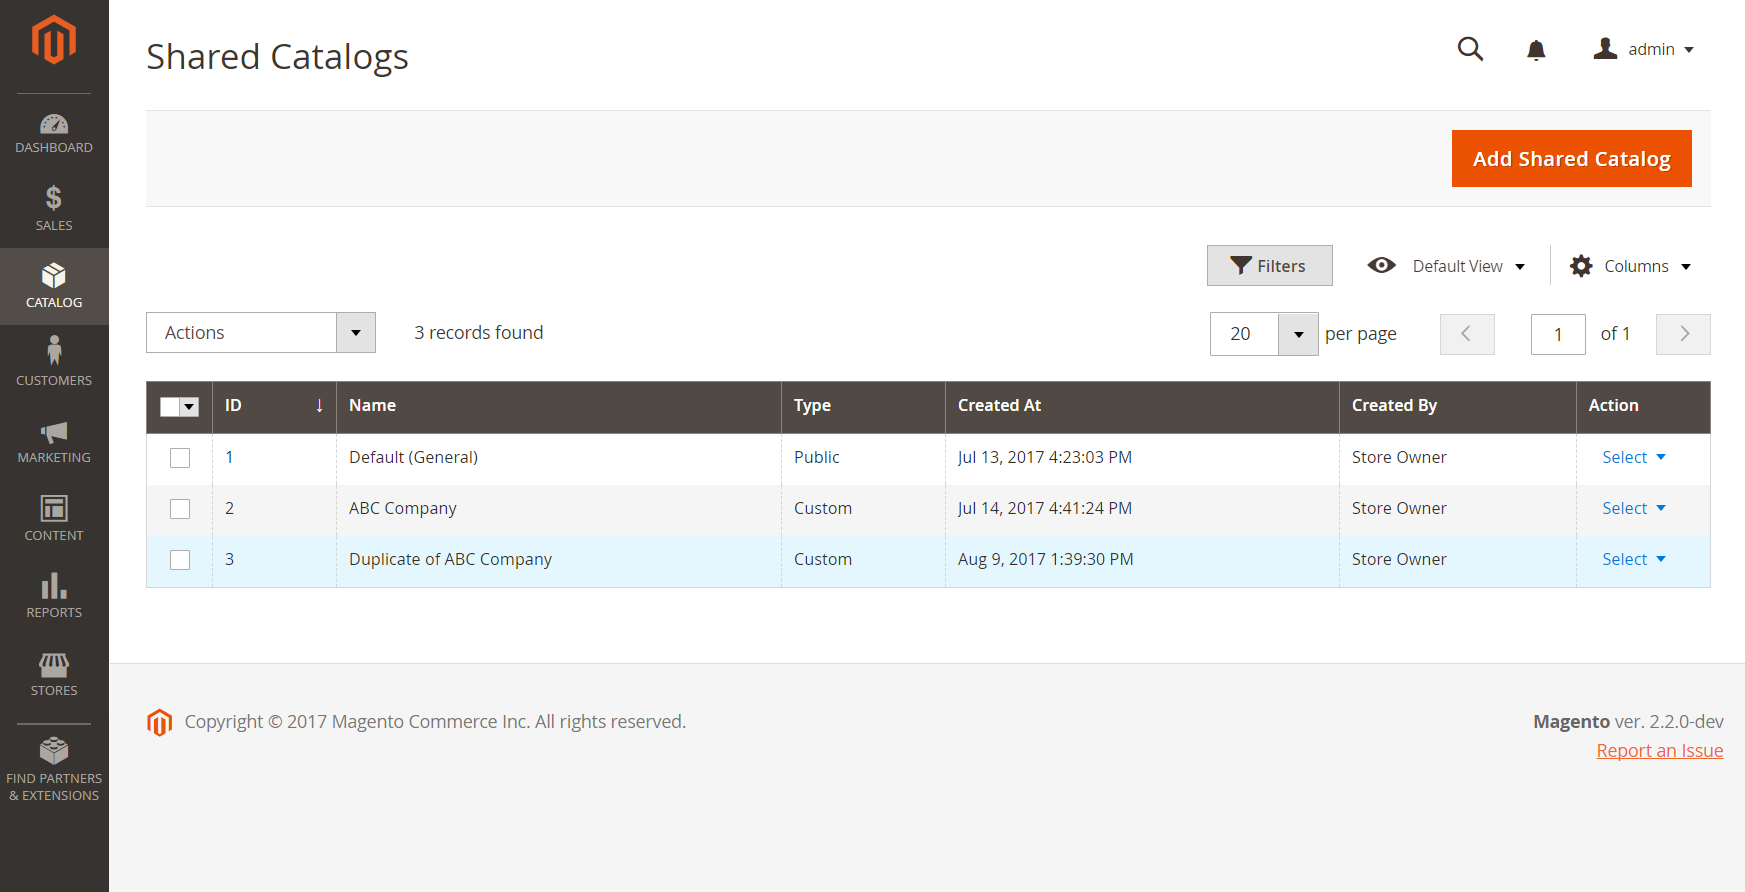Click the Magento logo in footer

(x=160, y=722)
